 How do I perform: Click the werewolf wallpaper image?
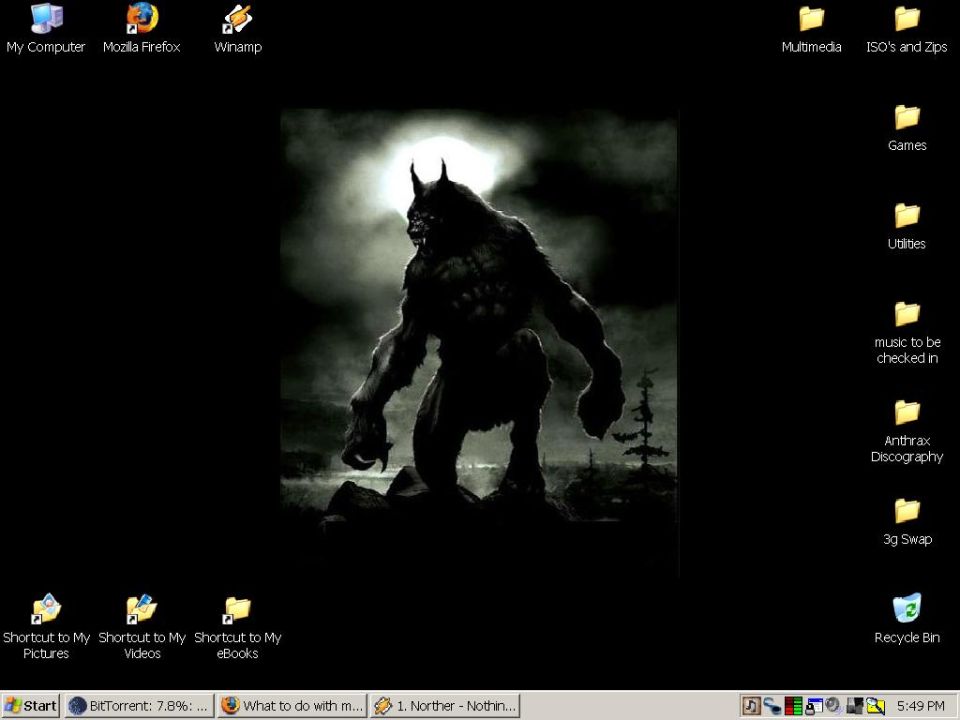click(x=479, y=343)
